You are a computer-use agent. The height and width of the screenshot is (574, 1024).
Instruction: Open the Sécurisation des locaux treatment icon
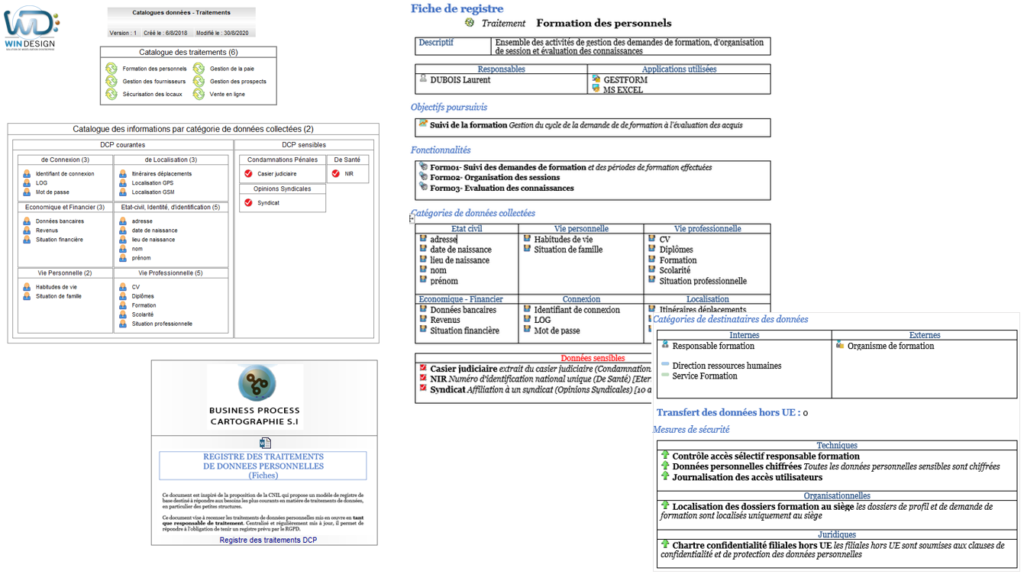pyautogui.click(x=112, y=94)
